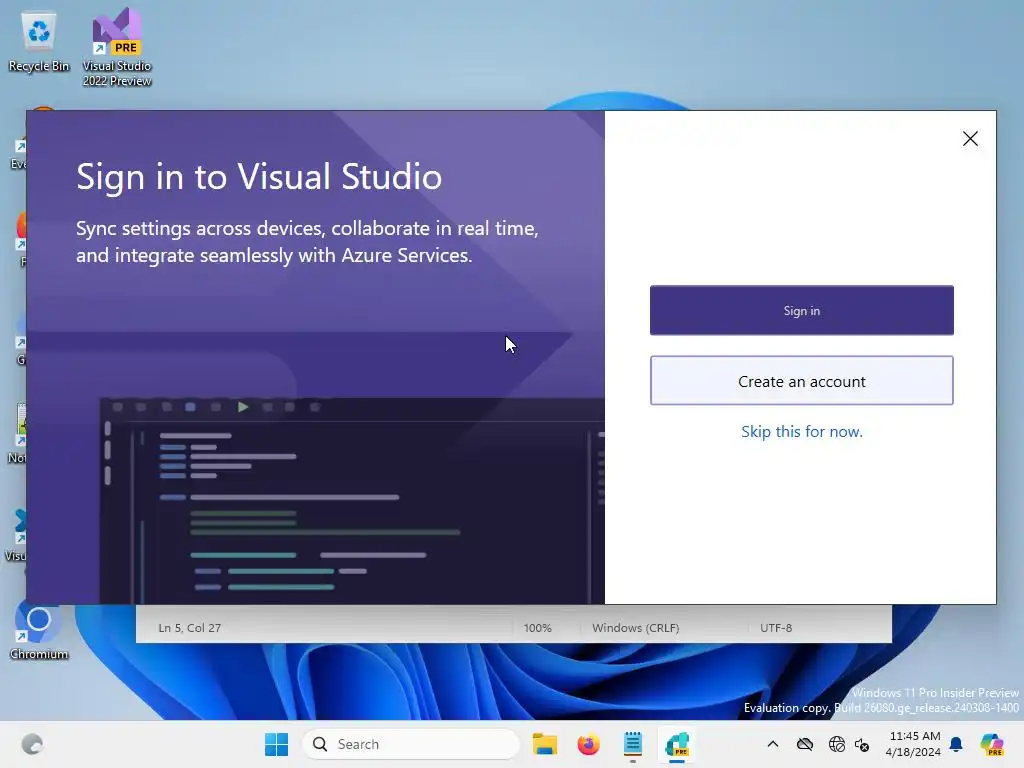Launch Firefox from the taskbar

pyautogui.click(x=588, y=744)
